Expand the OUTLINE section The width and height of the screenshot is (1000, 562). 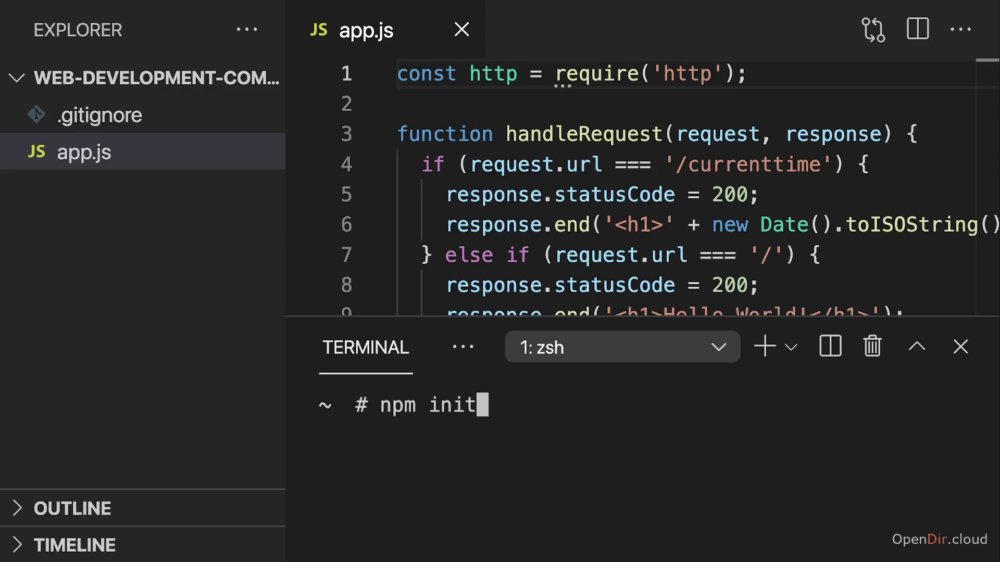(x=142, y=508)
